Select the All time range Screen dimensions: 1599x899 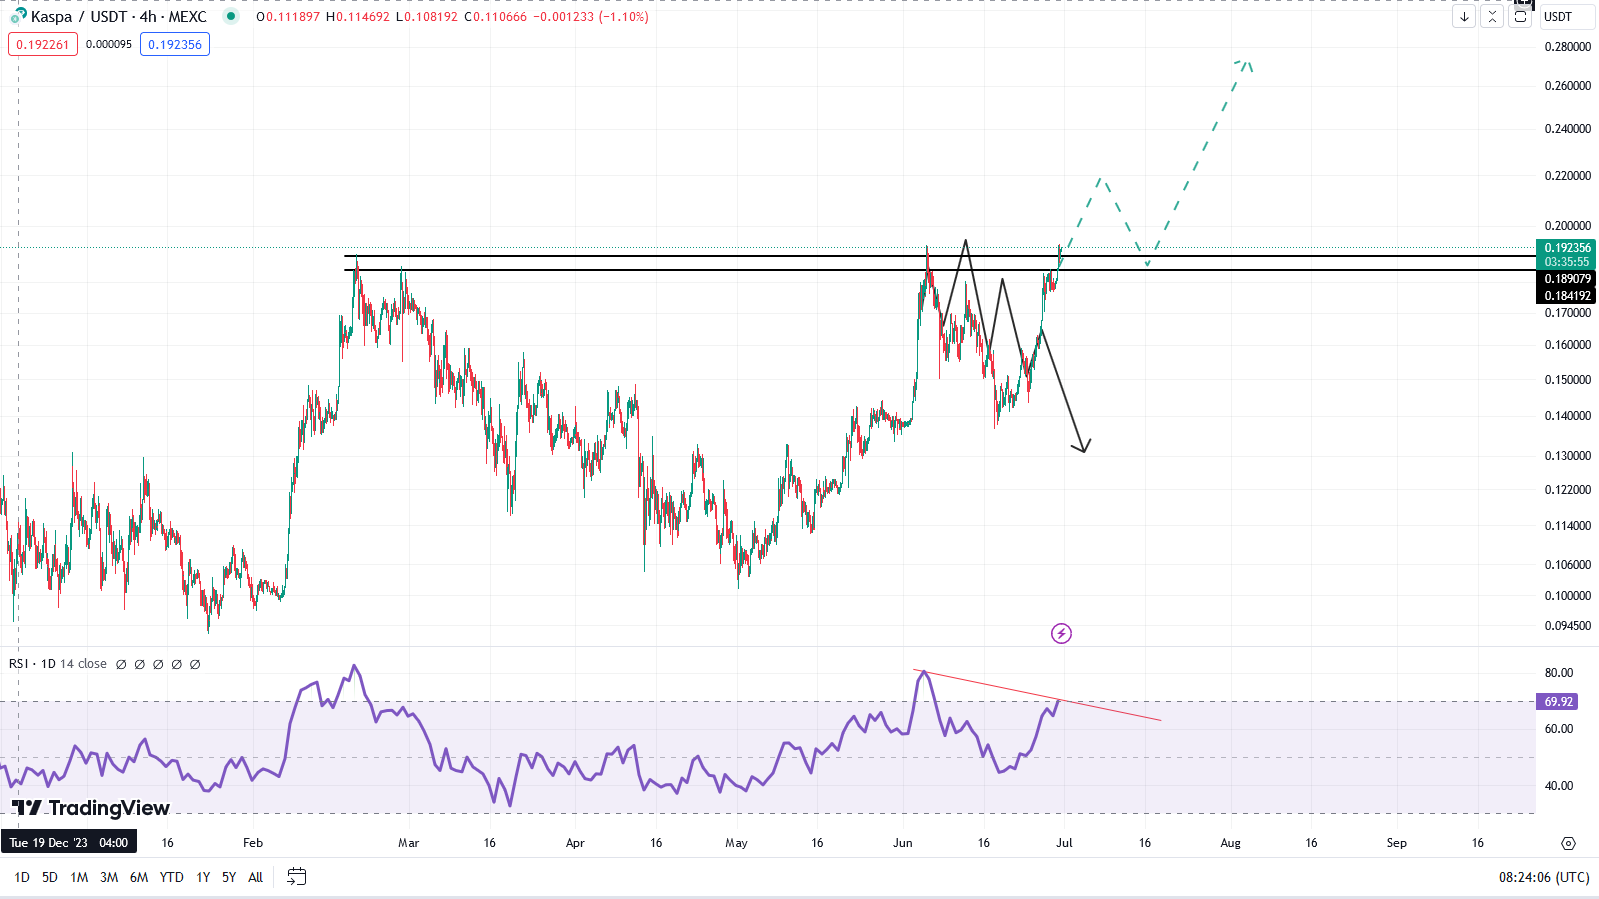click(x=256, y=877)
